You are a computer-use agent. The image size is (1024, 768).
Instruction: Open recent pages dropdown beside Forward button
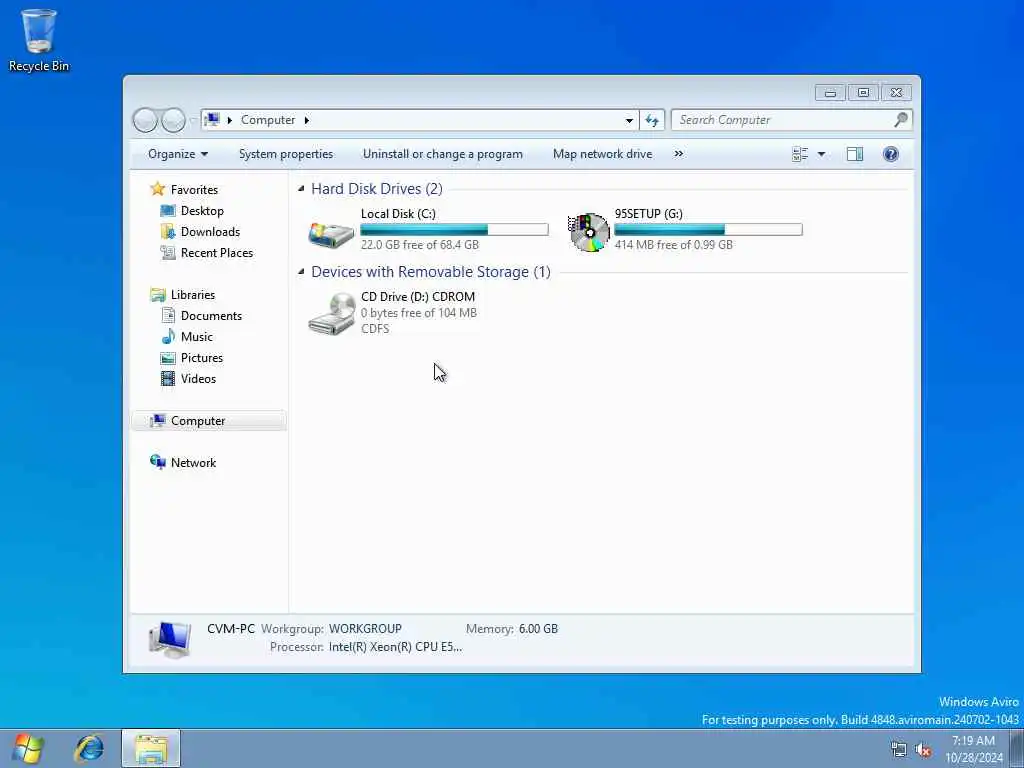(193, 120)
